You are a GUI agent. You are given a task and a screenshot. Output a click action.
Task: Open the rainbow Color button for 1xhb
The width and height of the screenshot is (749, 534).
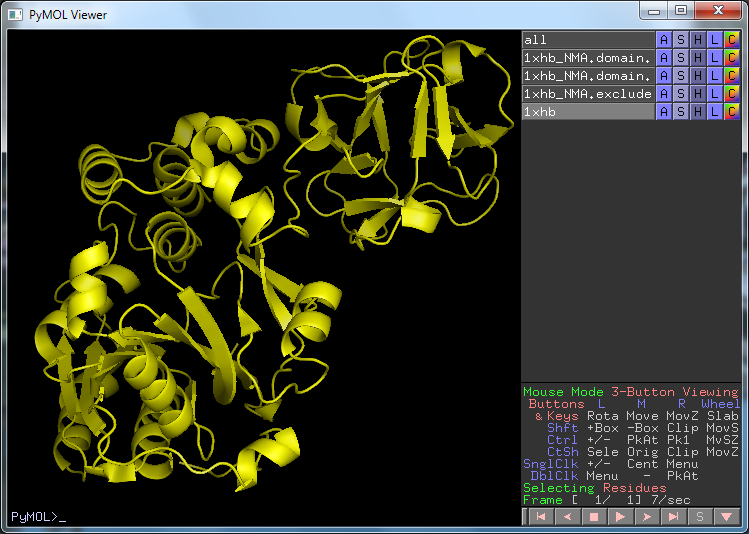[732, 112]
